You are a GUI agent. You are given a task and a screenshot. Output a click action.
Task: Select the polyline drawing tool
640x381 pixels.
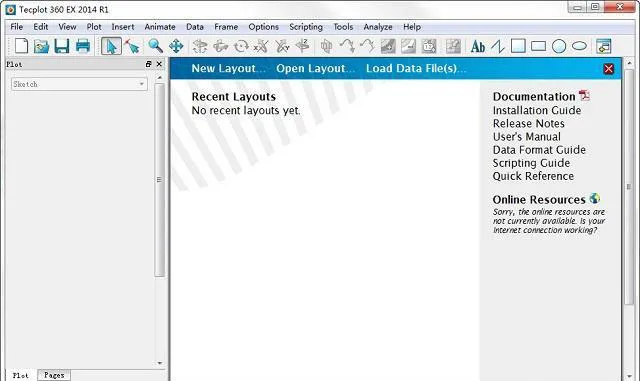(498, 46)
